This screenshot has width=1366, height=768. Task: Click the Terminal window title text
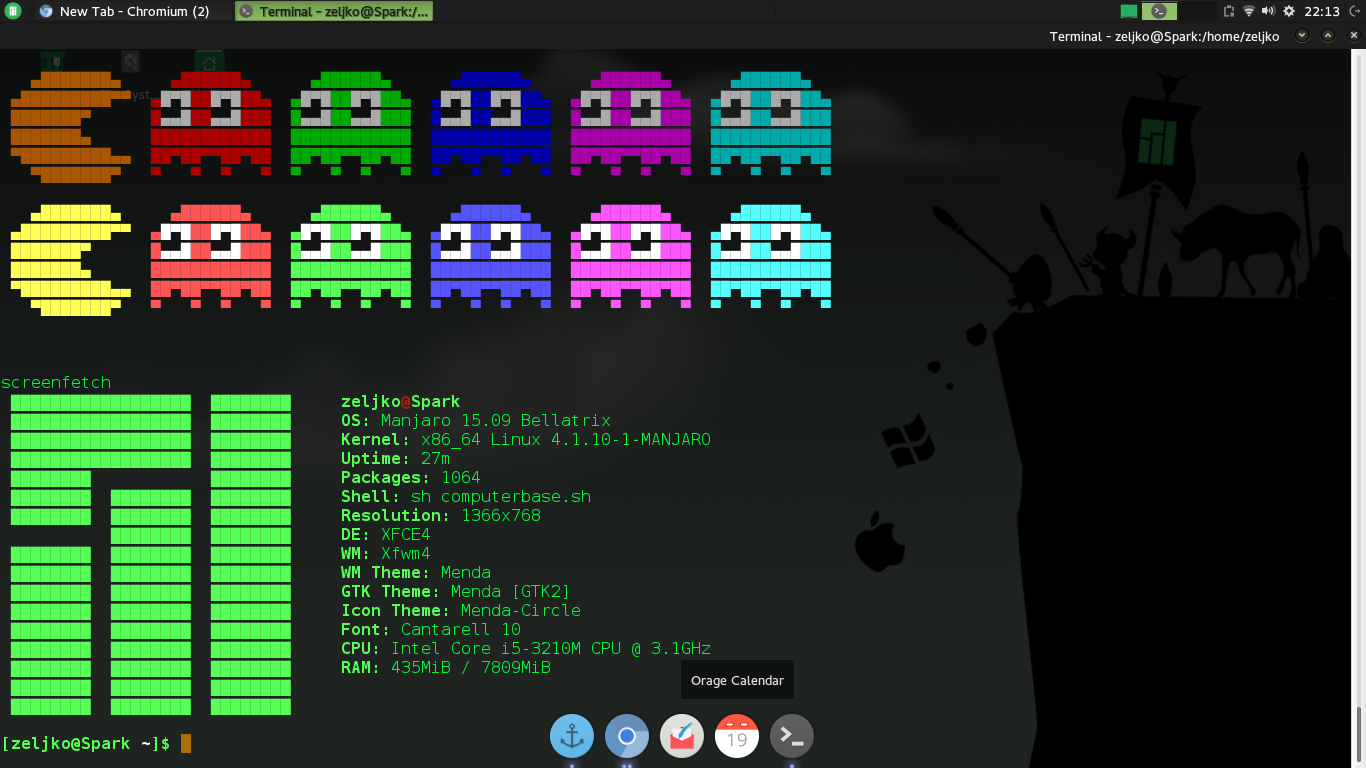coord(1164,36)
